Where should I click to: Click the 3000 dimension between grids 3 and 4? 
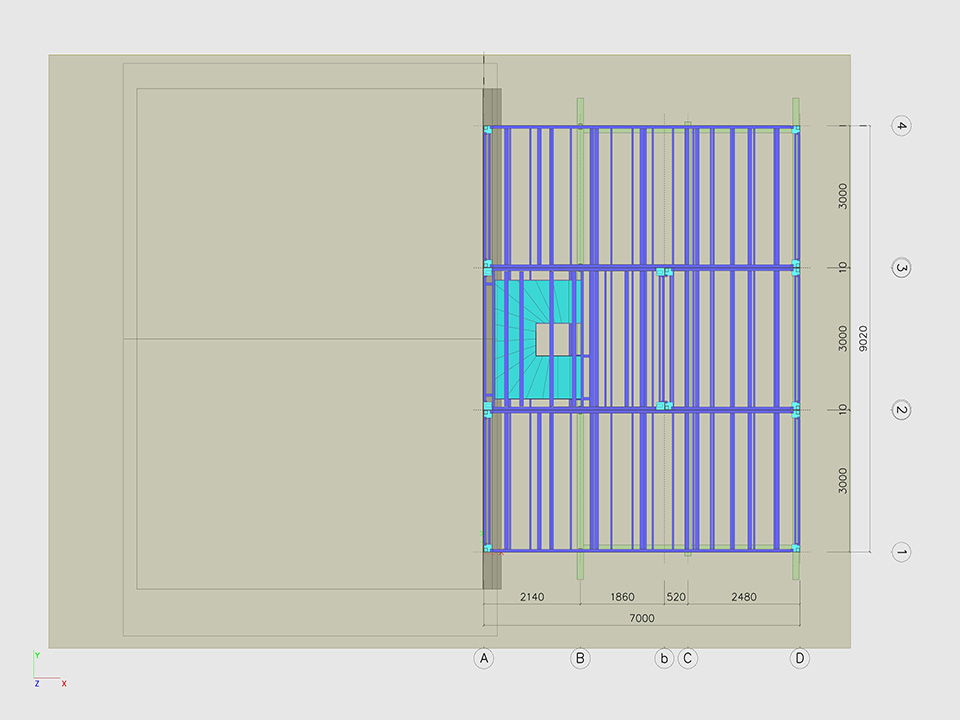click(844, 196)
